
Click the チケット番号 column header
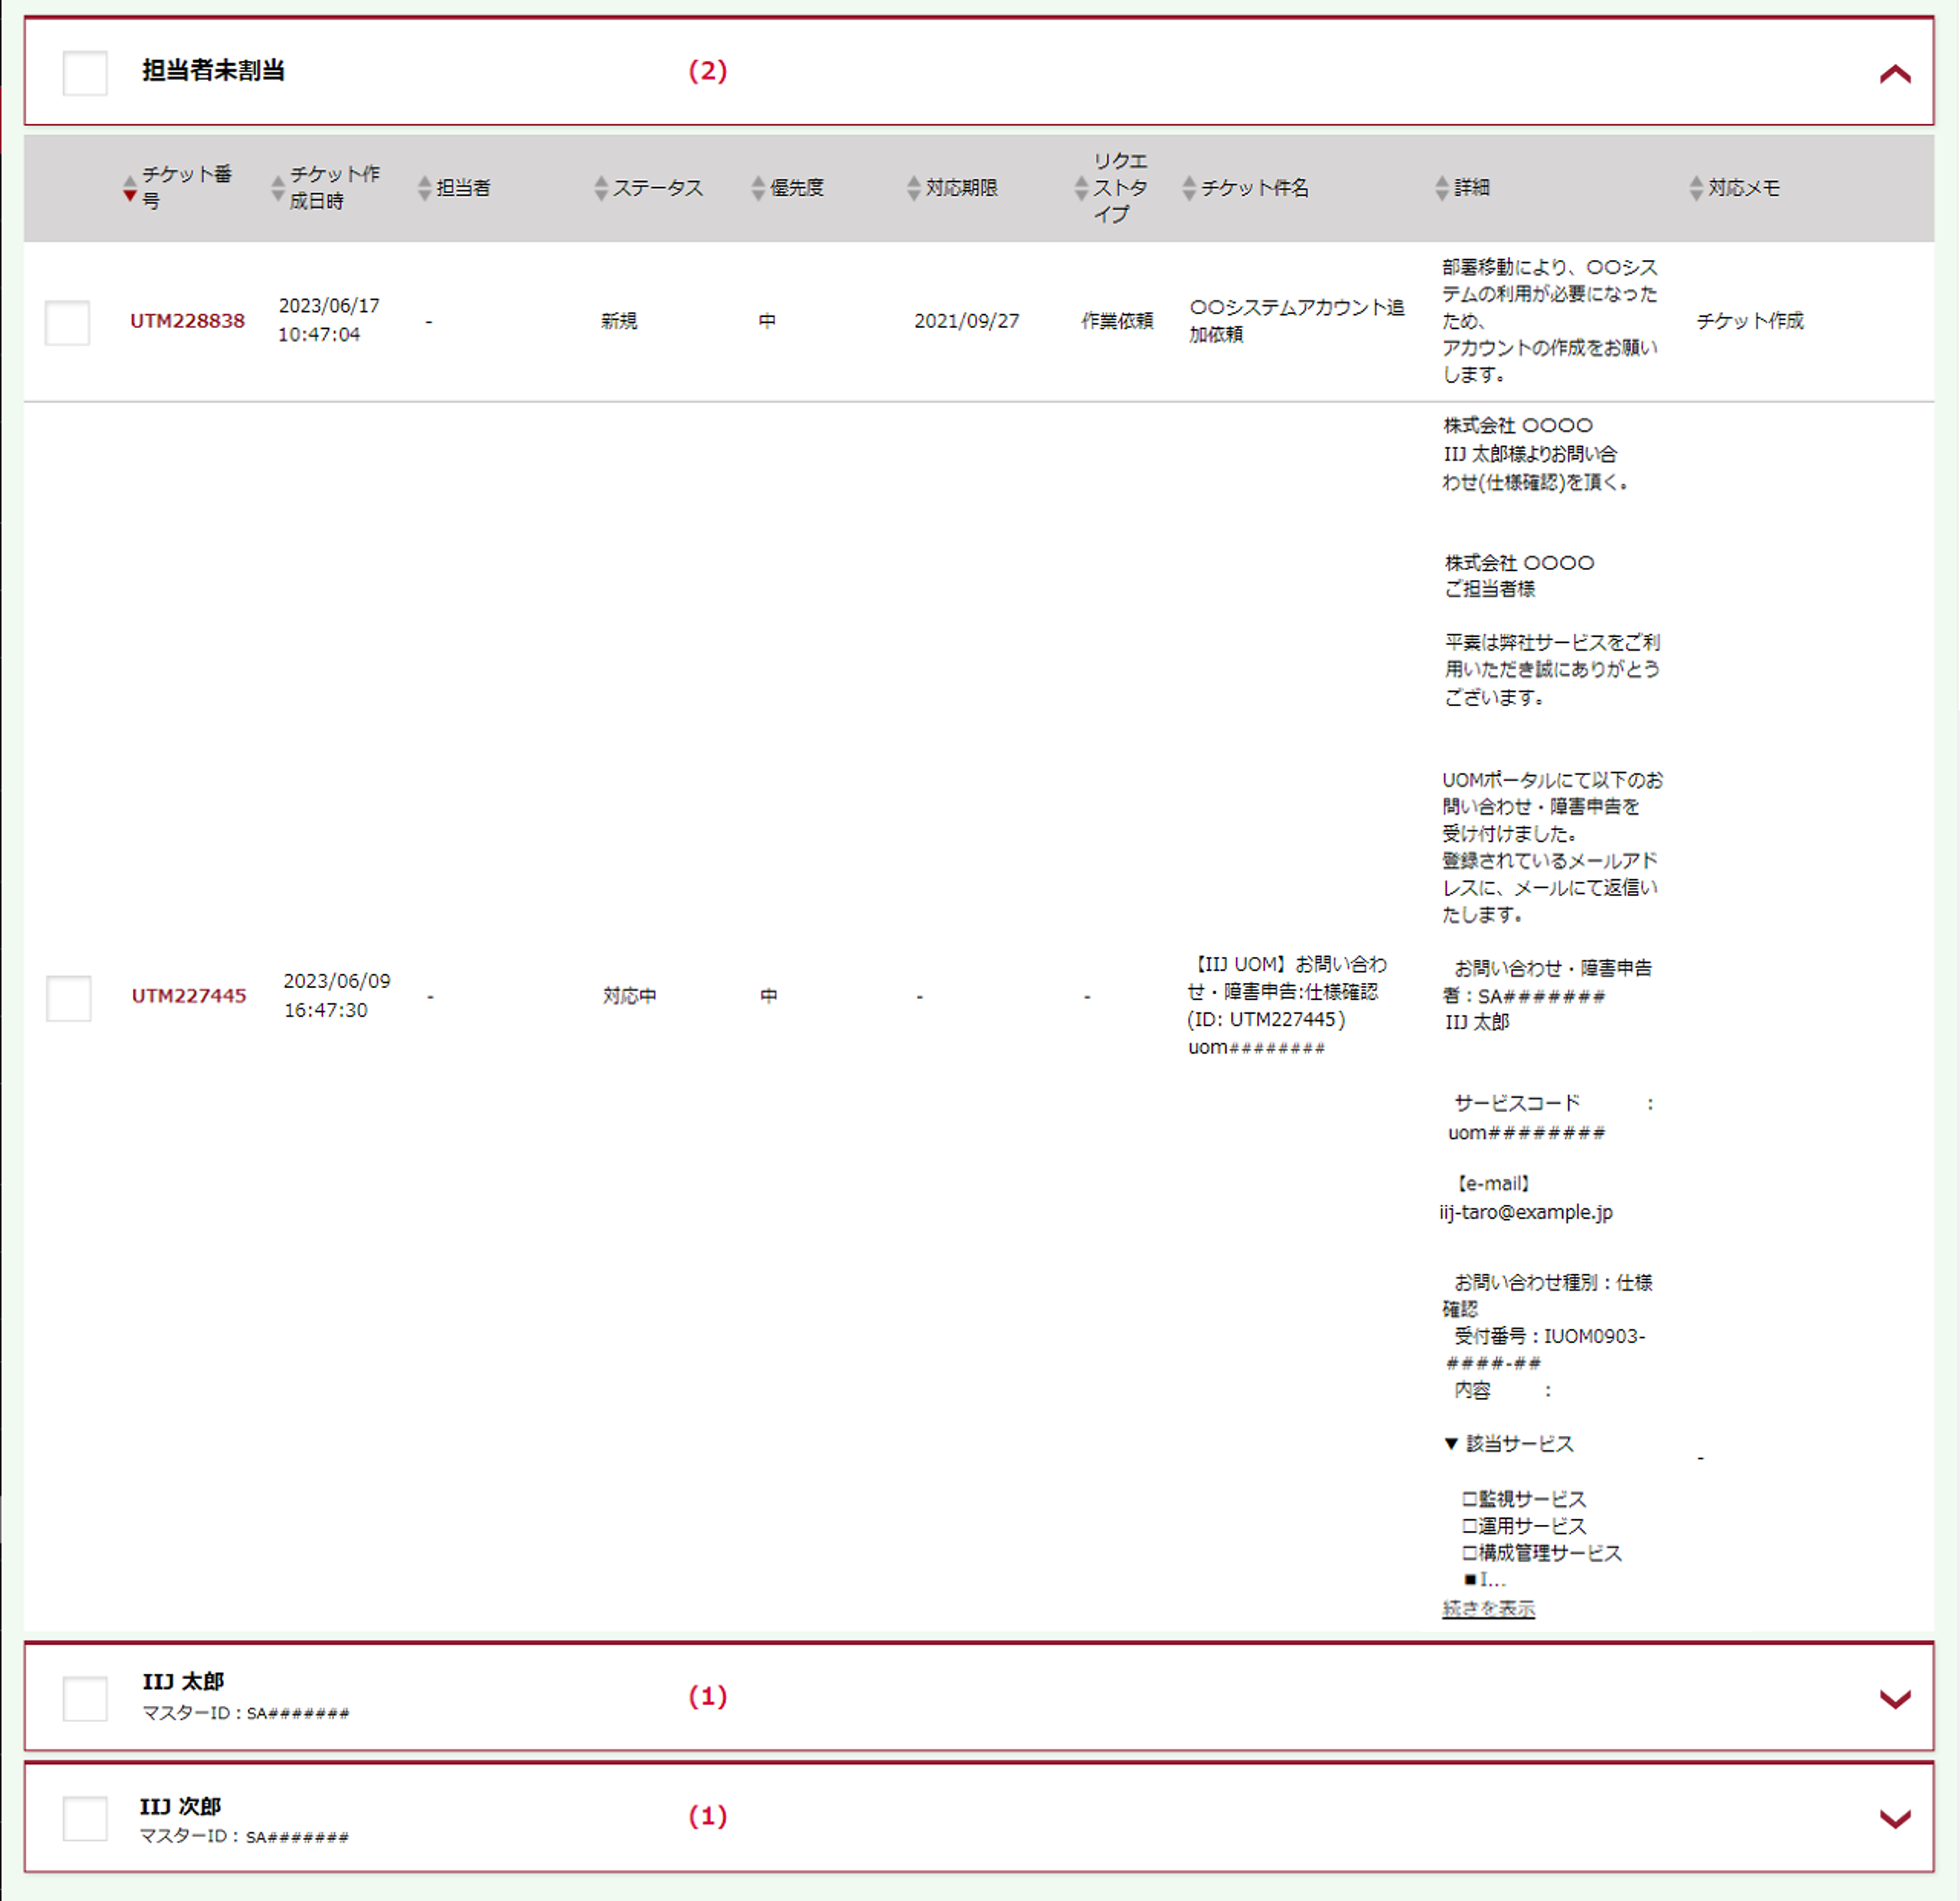click(x=186, y=188)
